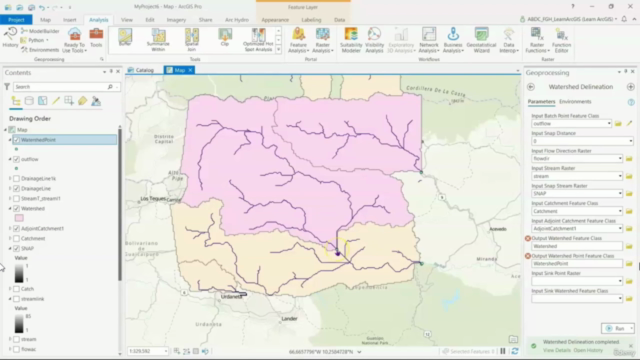Switch Contents to List By Snapping
The image size is (640, 360).
click(x=69, y=101)
